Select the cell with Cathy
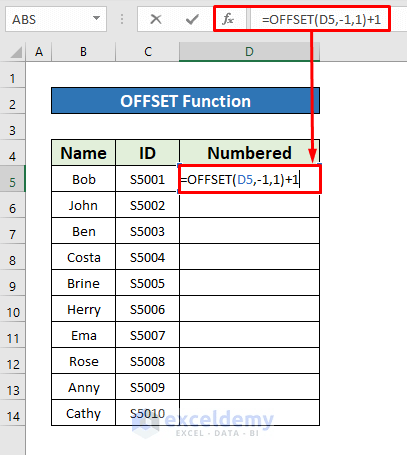Viewport: 407px width, 455px height. click(83, 413)
